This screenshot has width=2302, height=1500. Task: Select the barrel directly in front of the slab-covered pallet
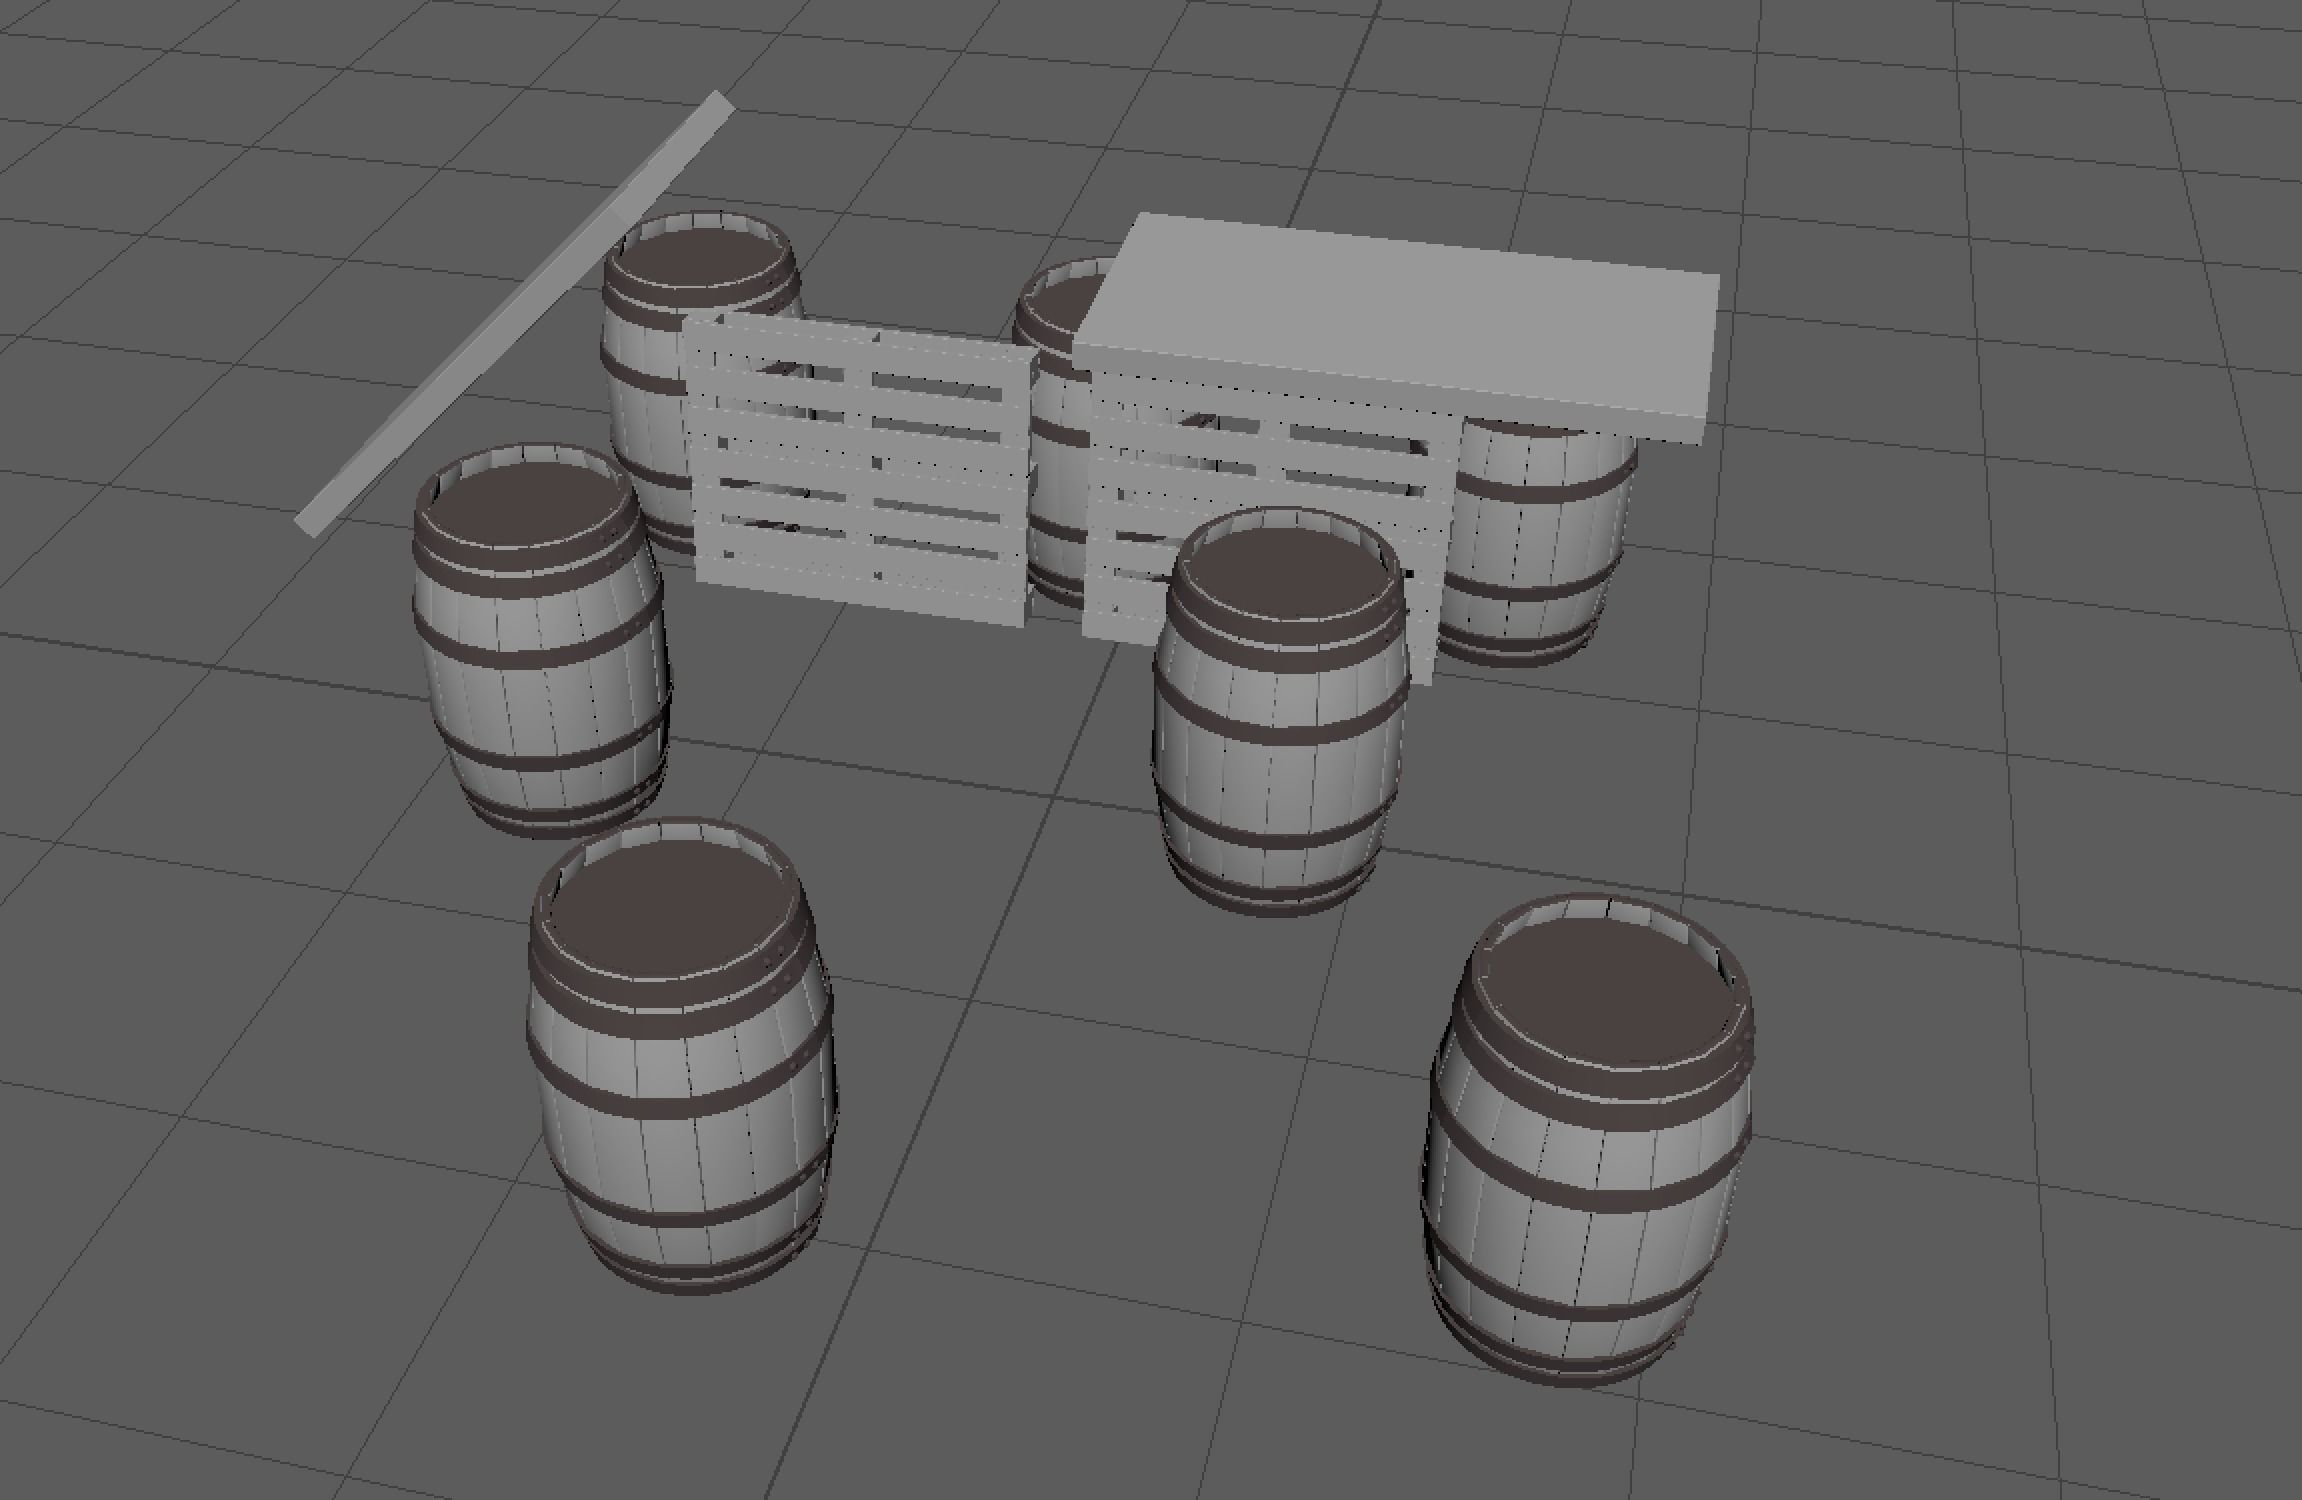pos(1280,712)
